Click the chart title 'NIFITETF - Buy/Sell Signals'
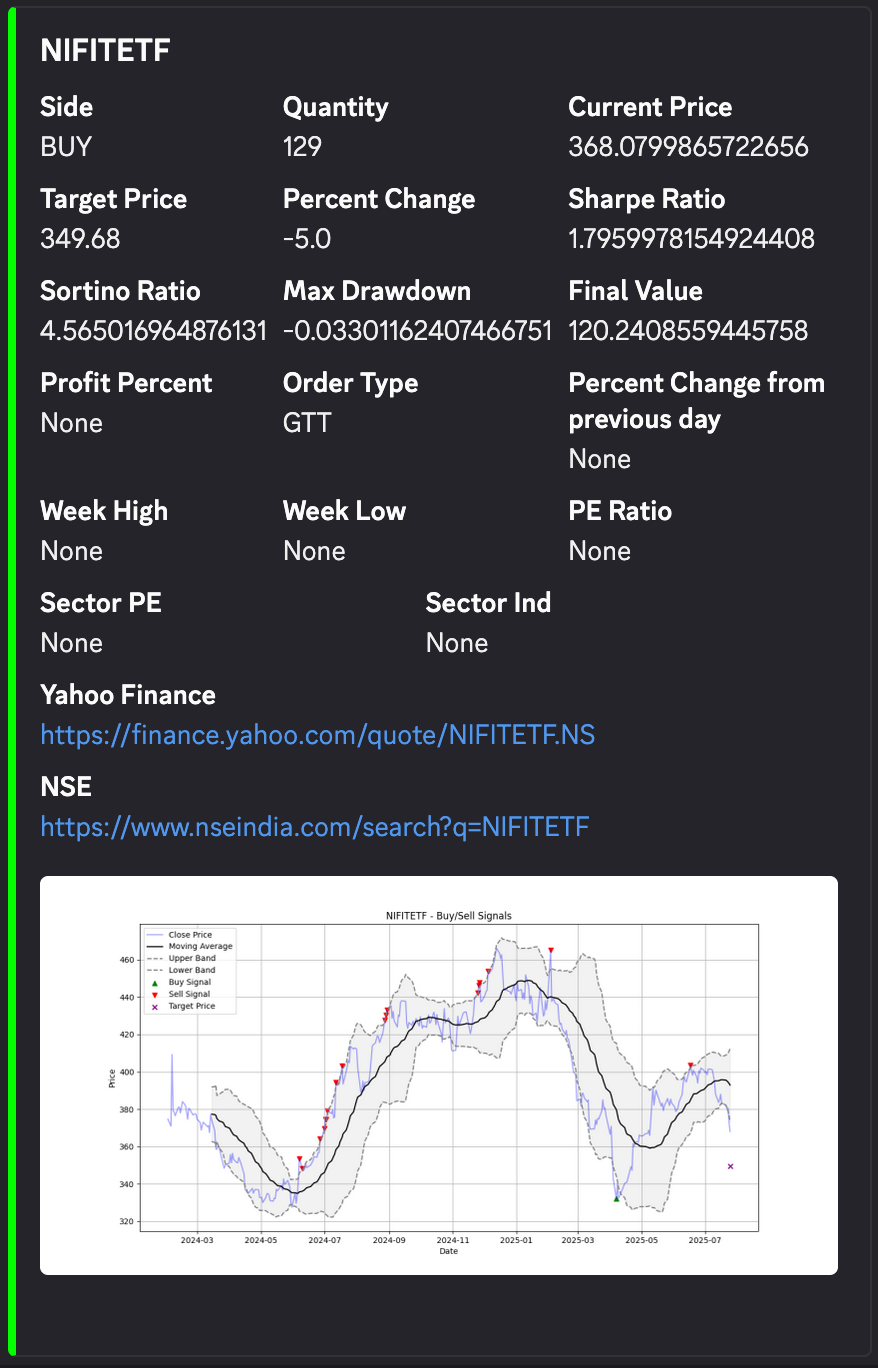The image size is (878, 1368). pyautogui.click(x=448, y=915)
